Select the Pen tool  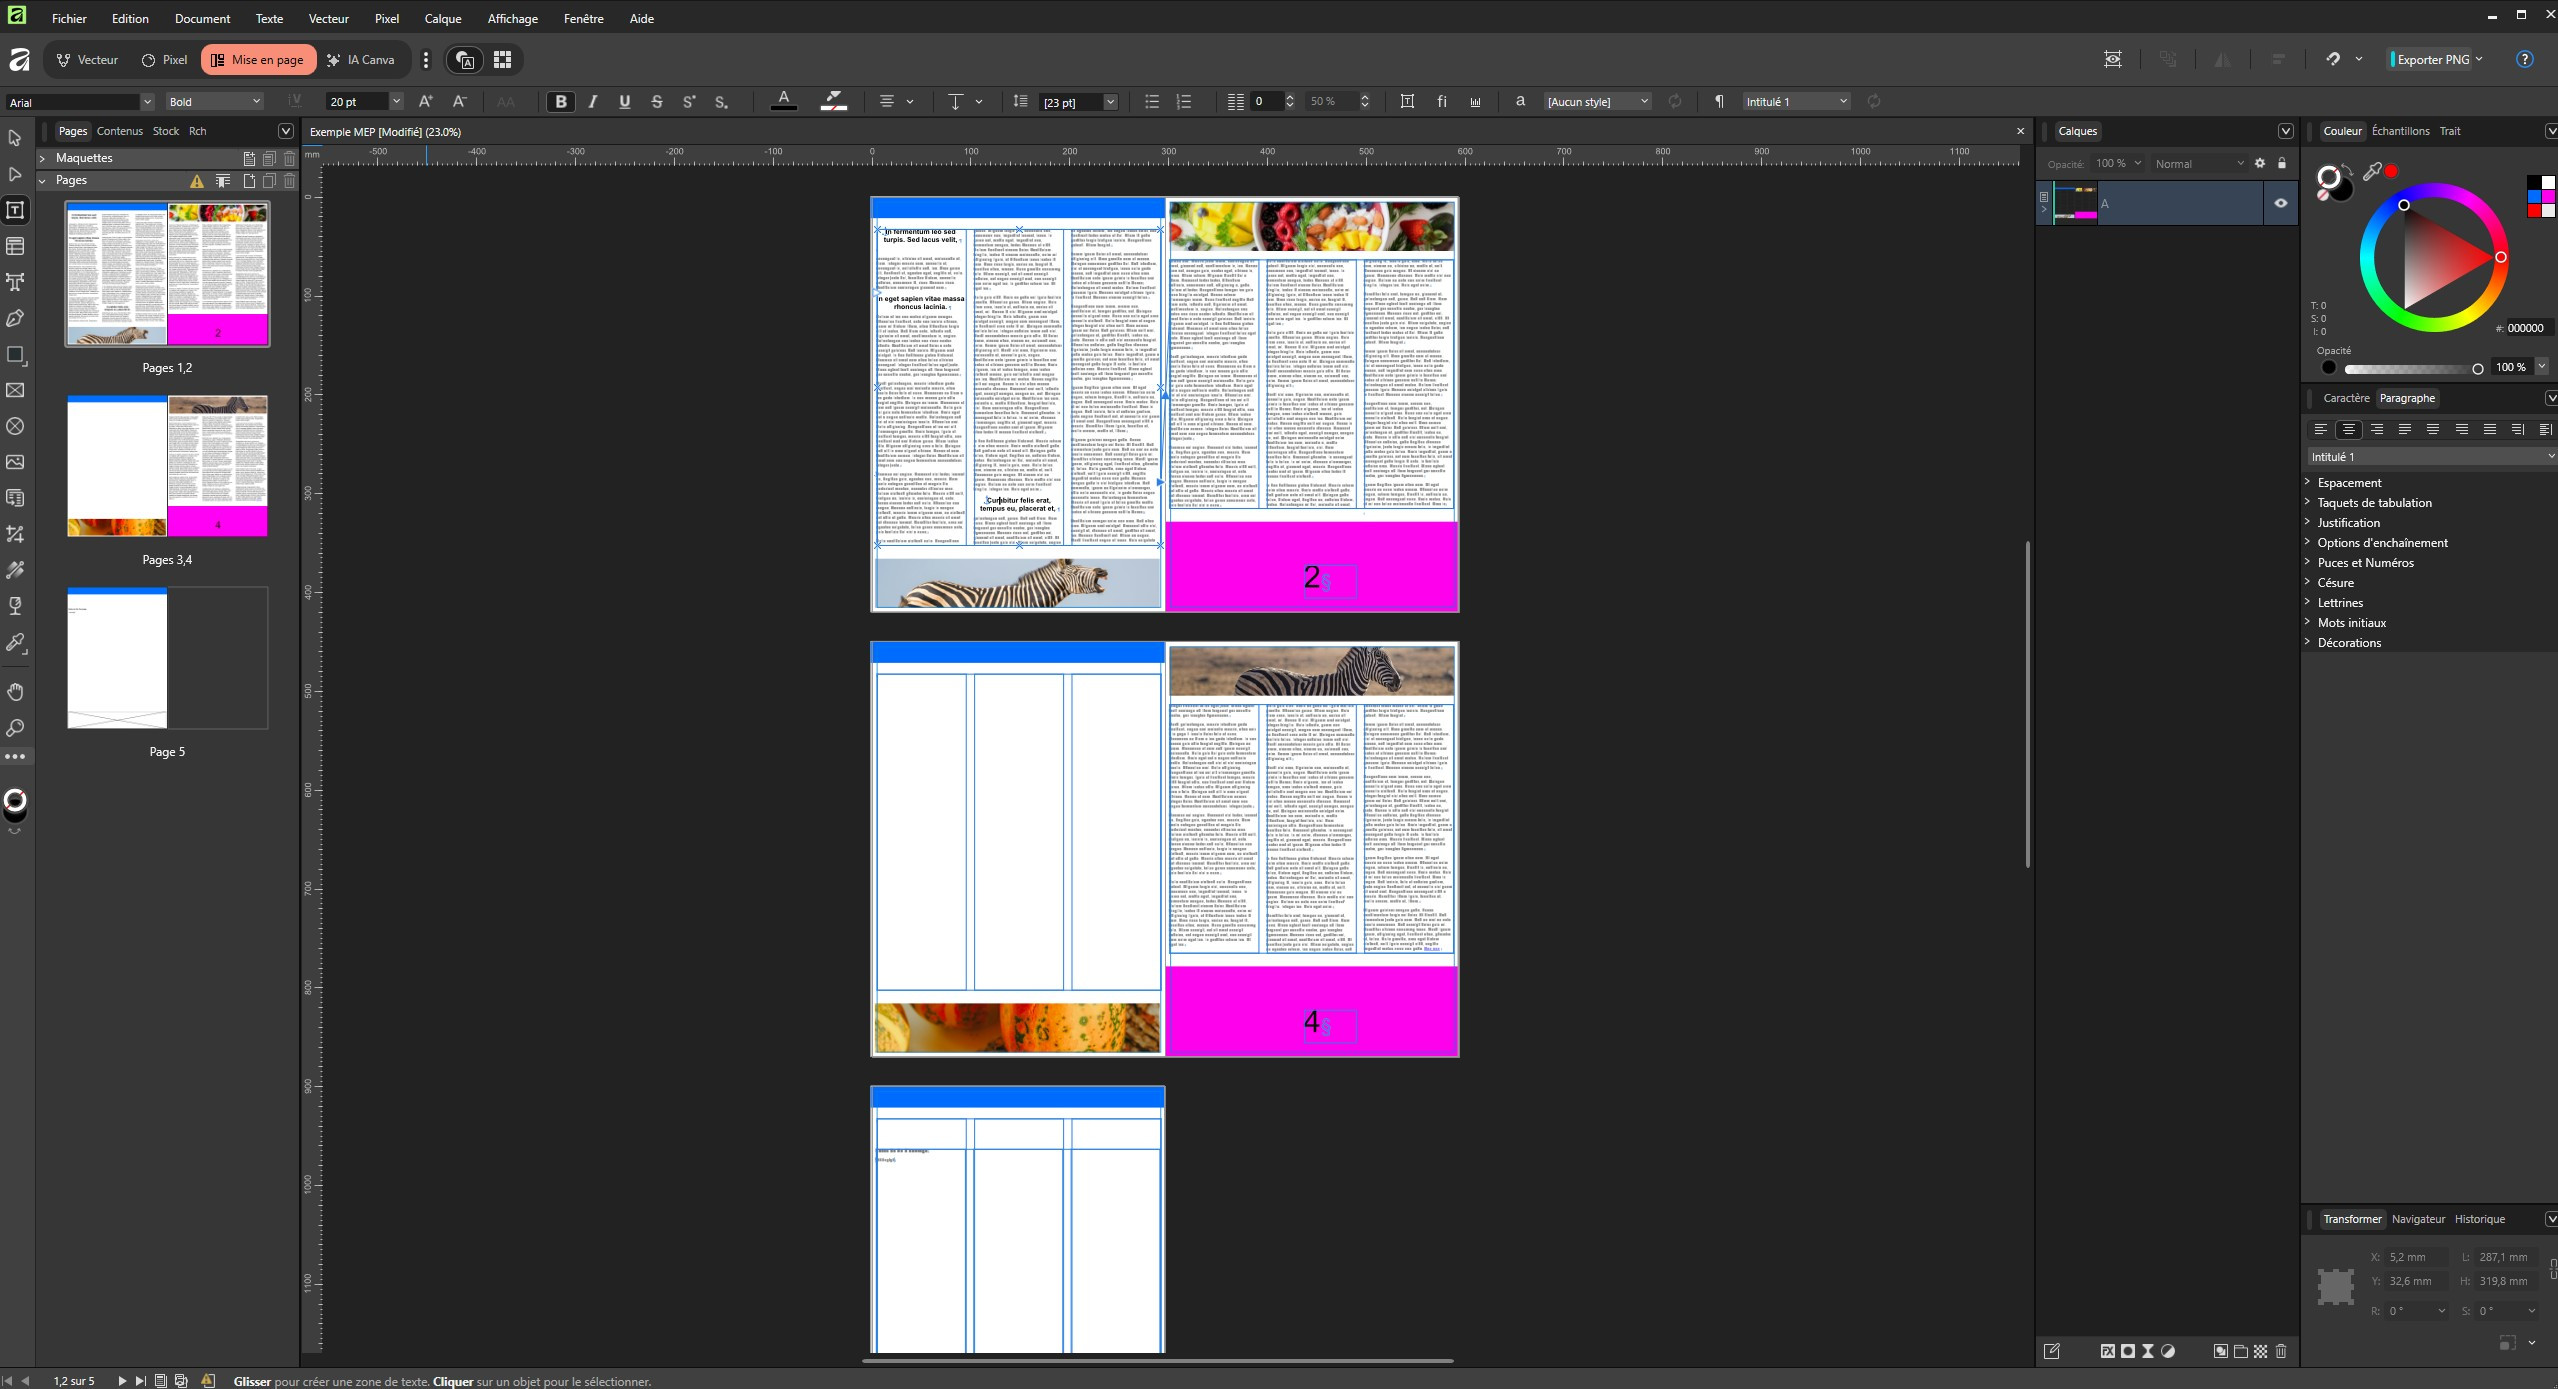click(15, 318)
